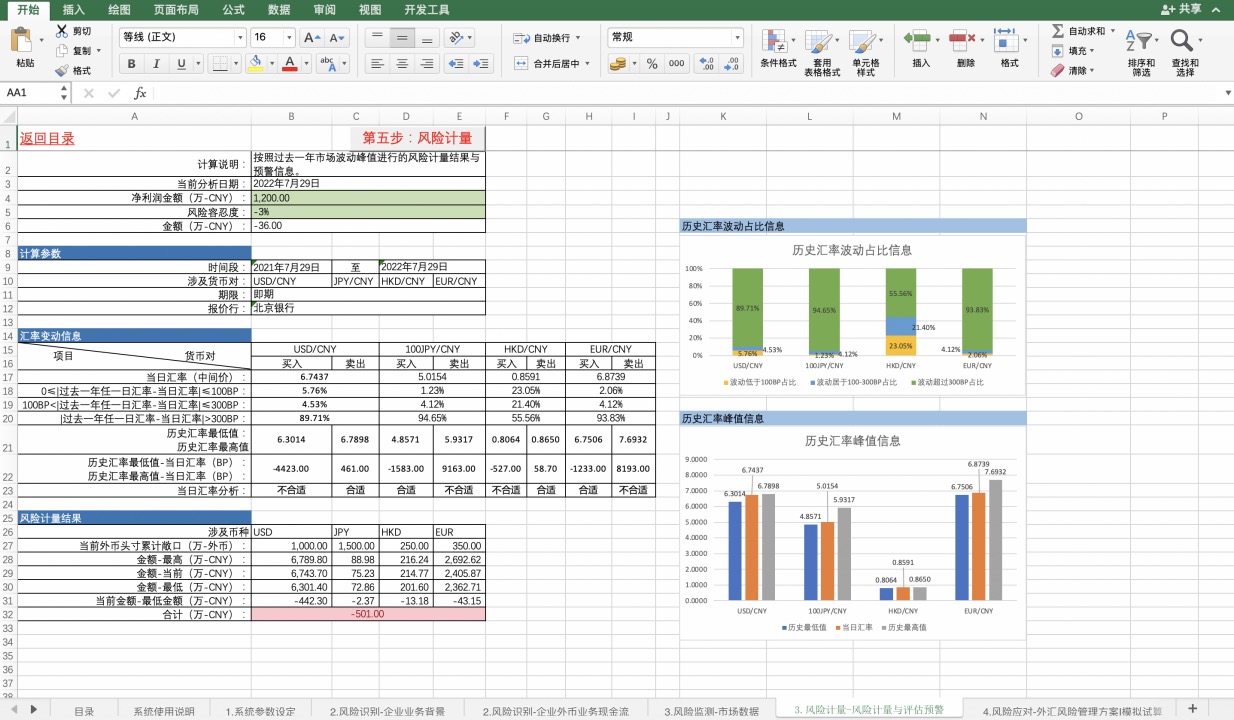Click the Conditional Formatting (条件格式) icon
1234x720 pixels.
click(x=776, y=42)
